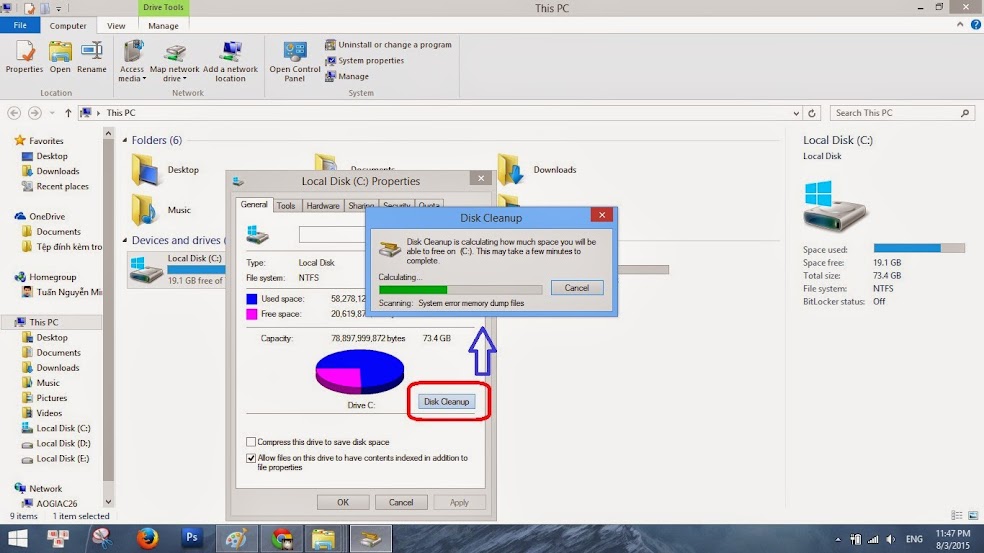This screenshot has width=984, height=553.
Task: Open Firefox from the taskbar
Action: pyautogui.click(x=147, y=539)
